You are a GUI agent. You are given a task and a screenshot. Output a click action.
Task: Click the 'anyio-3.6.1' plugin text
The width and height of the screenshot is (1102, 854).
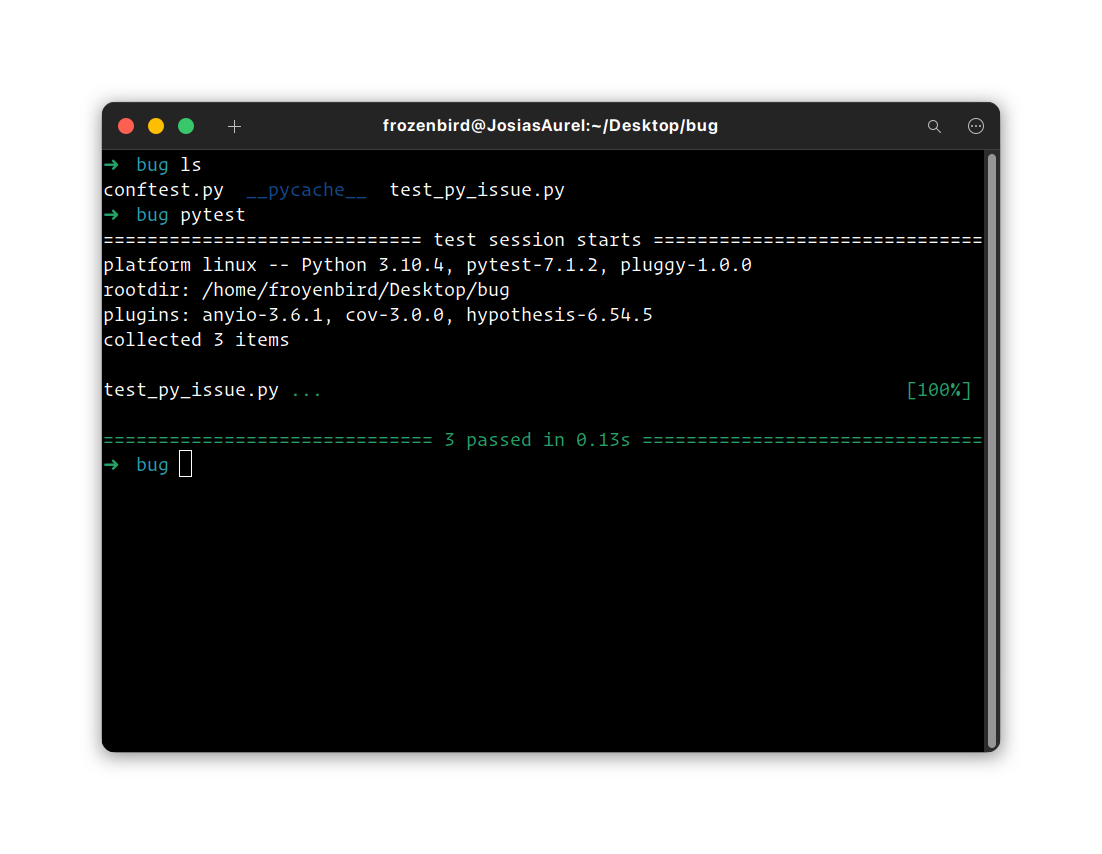click(x=263, y=315)
